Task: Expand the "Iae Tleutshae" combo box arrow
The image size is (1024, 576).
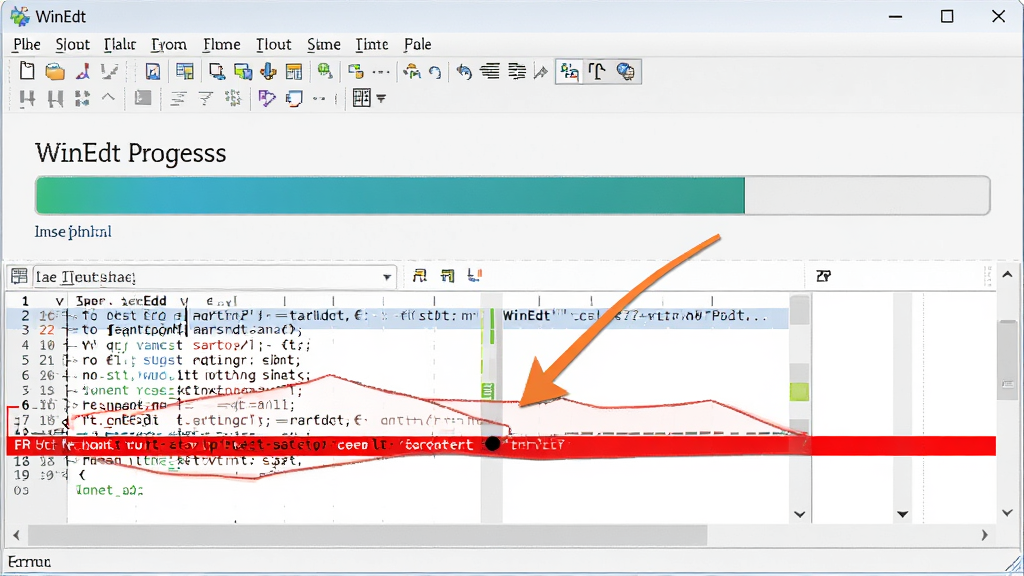Action: [387, 278]
